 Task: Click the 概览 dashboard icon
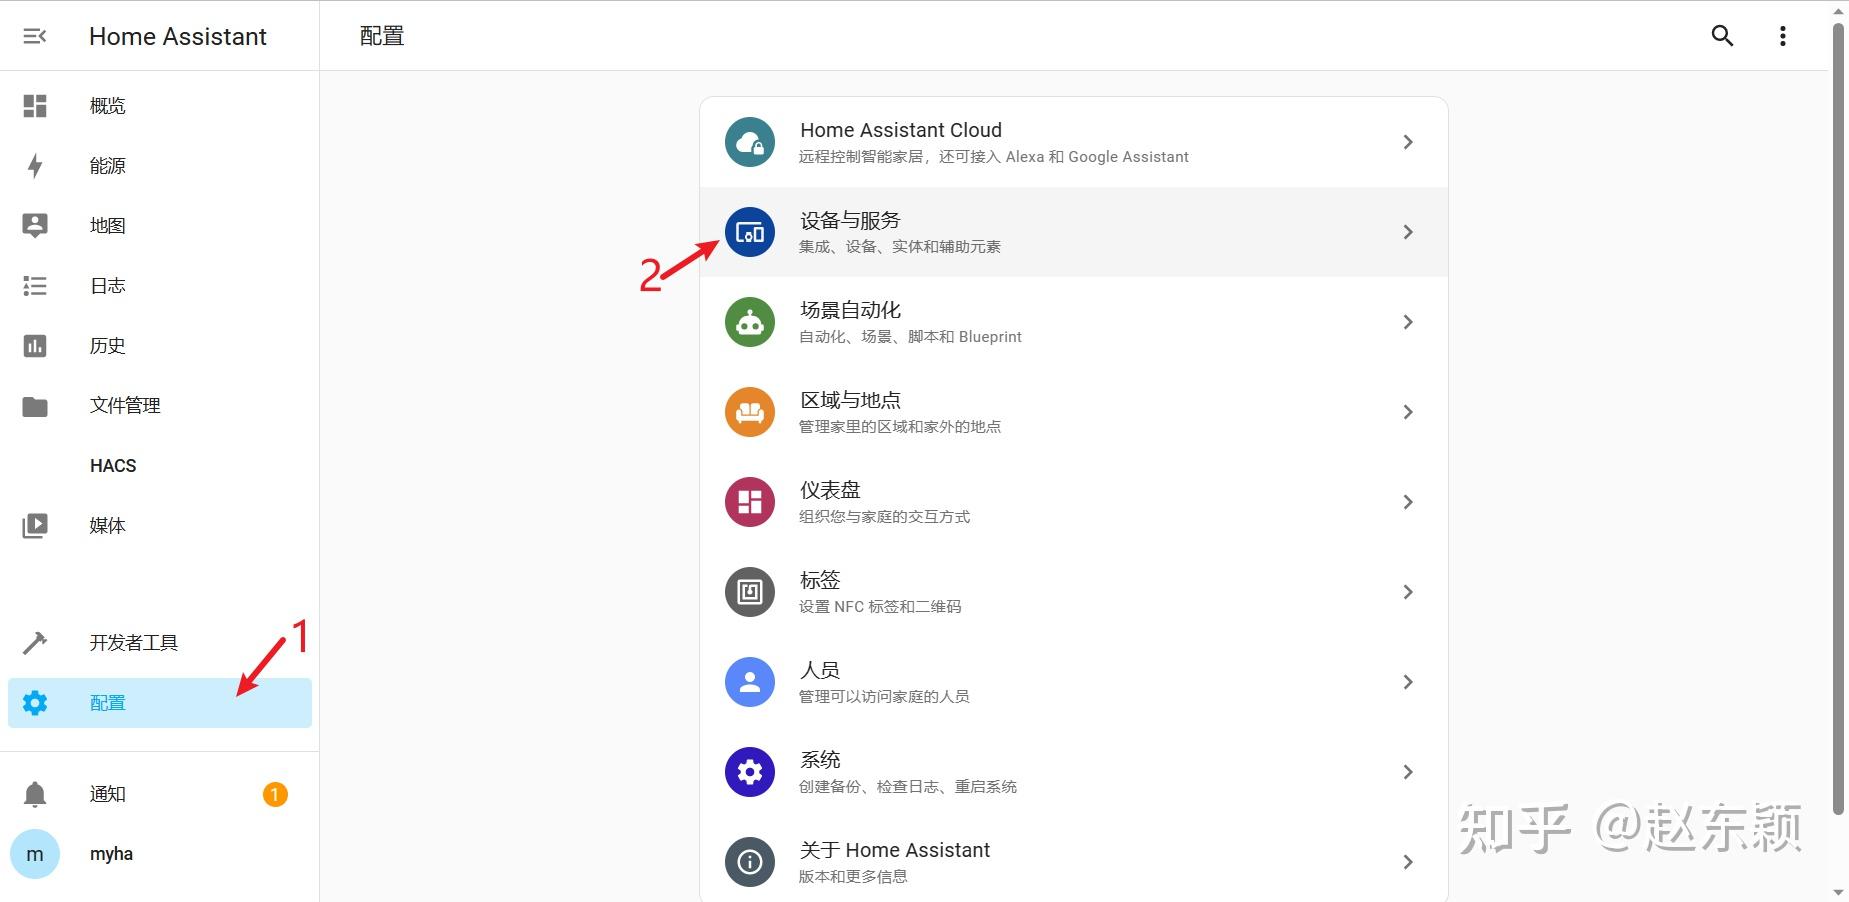coord(35,106)
